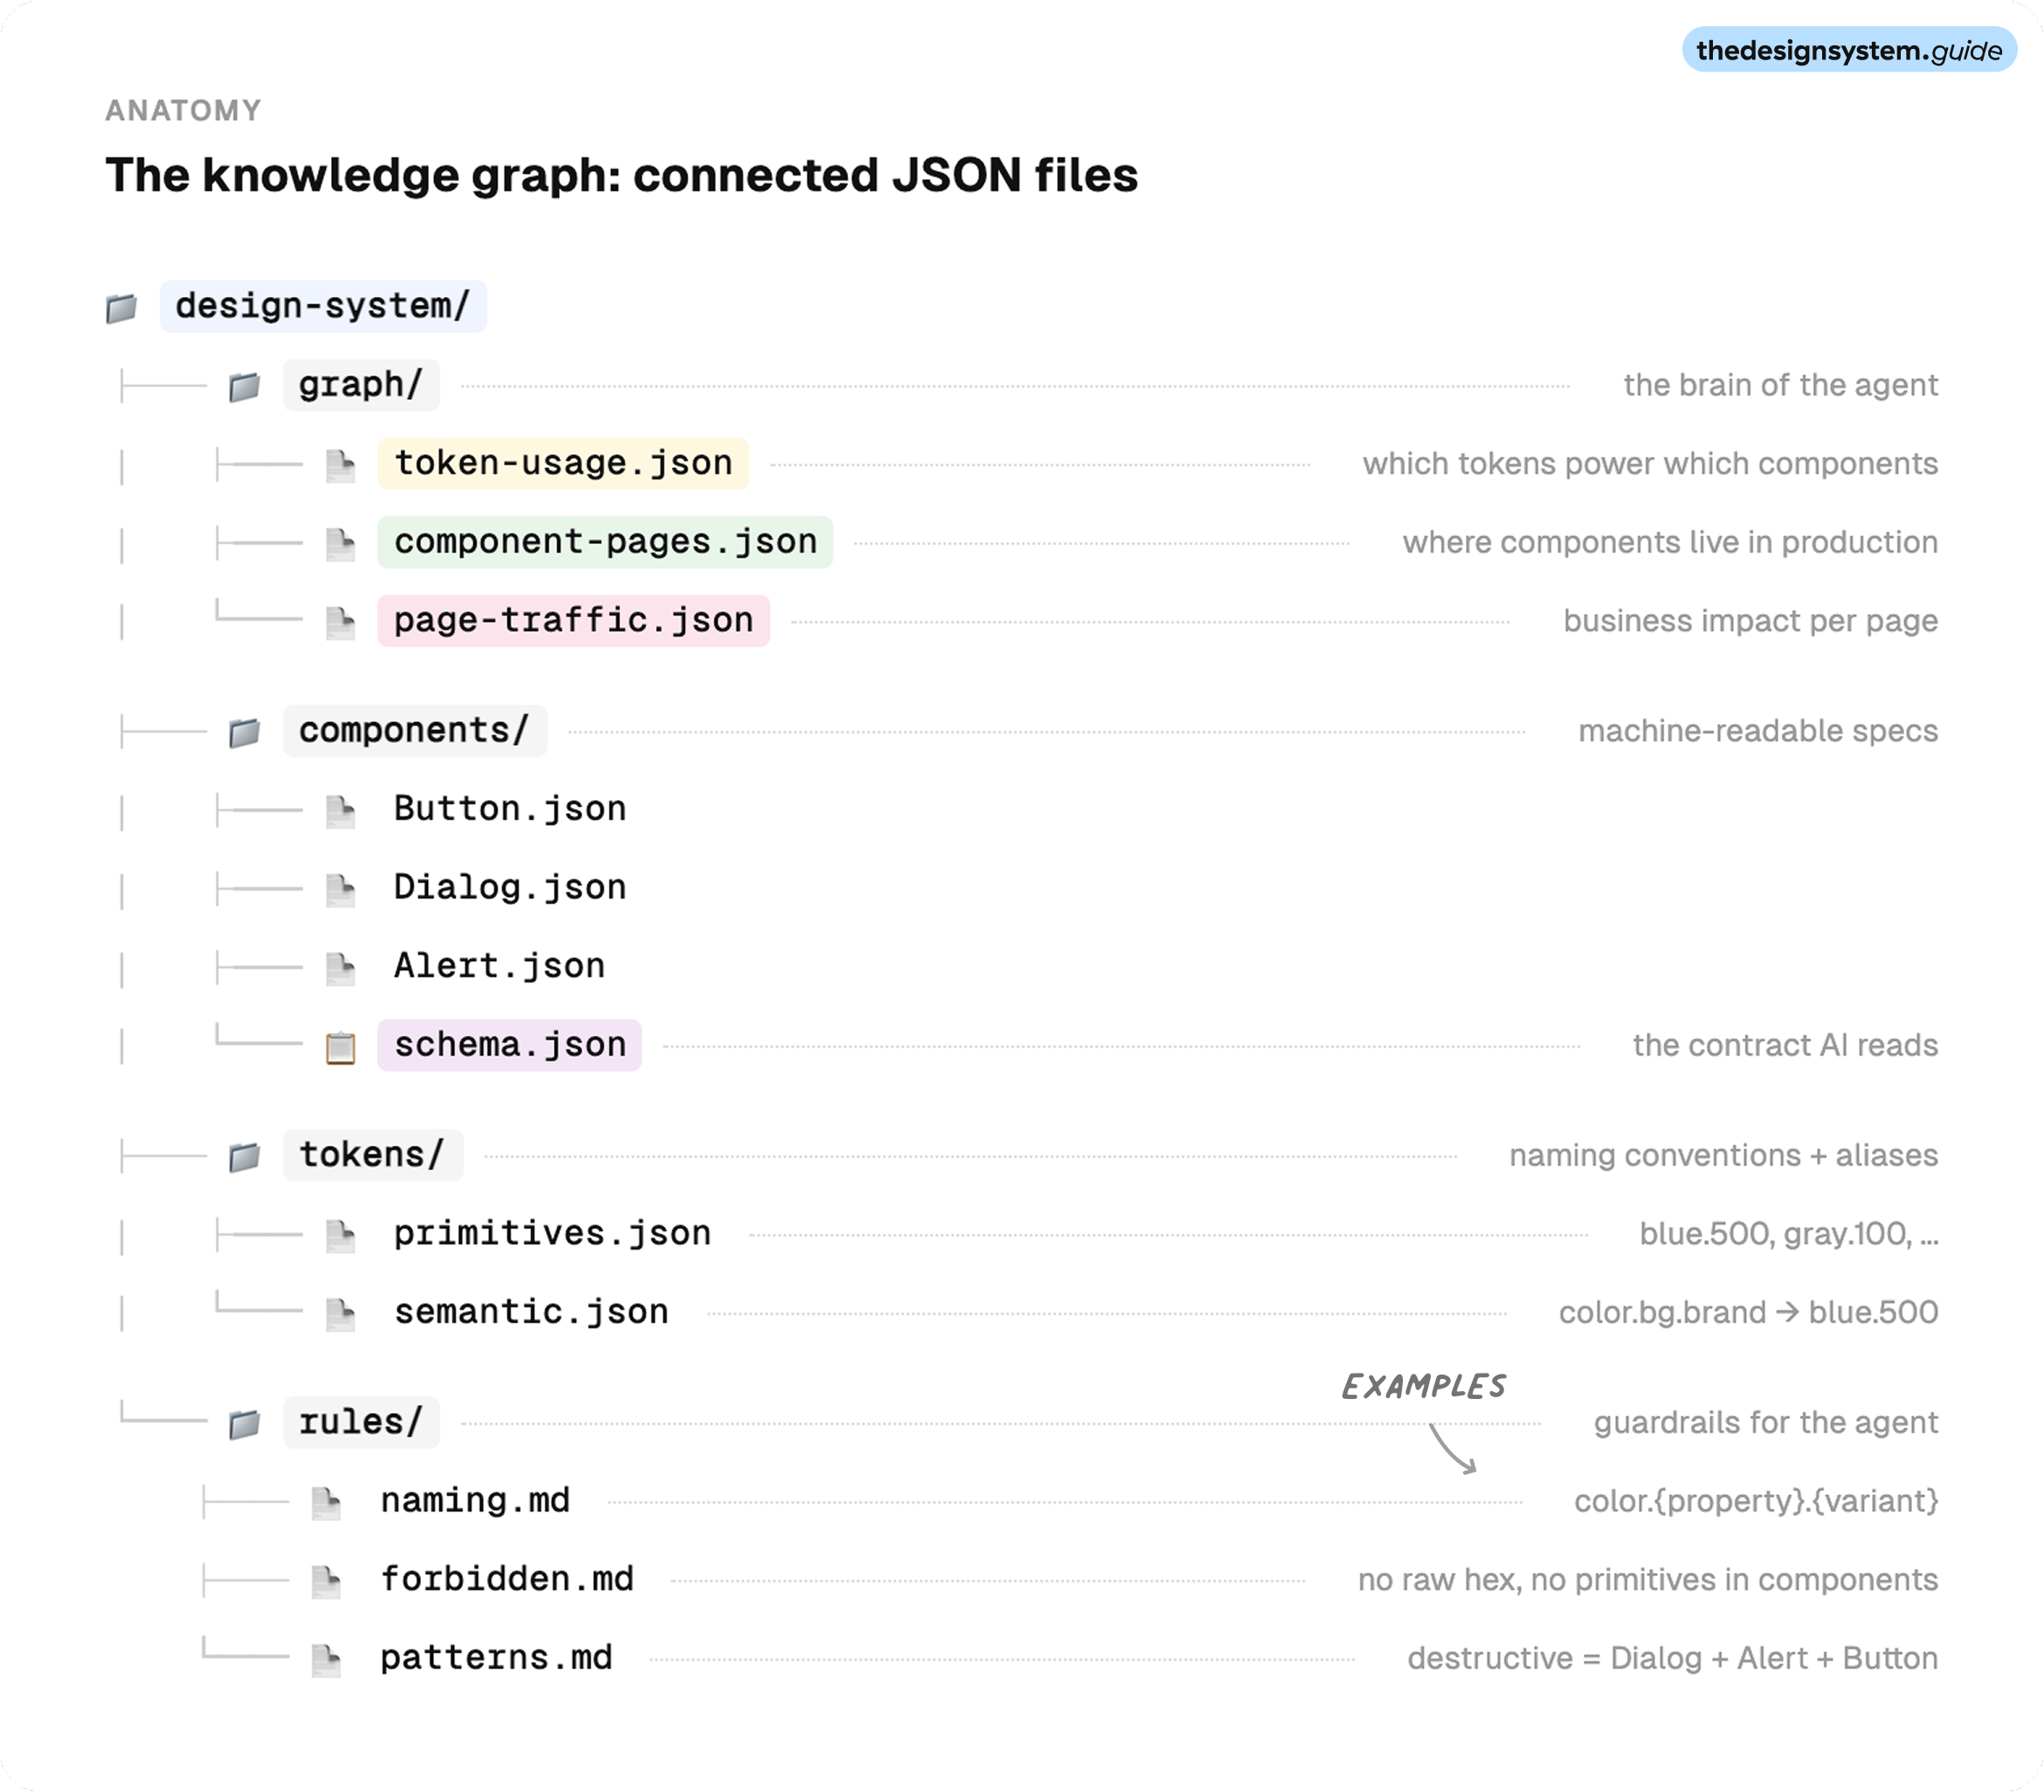Collapse the components/ folder label
This screenshot has height=1792, width=2044.
click(x=414, y=731)
